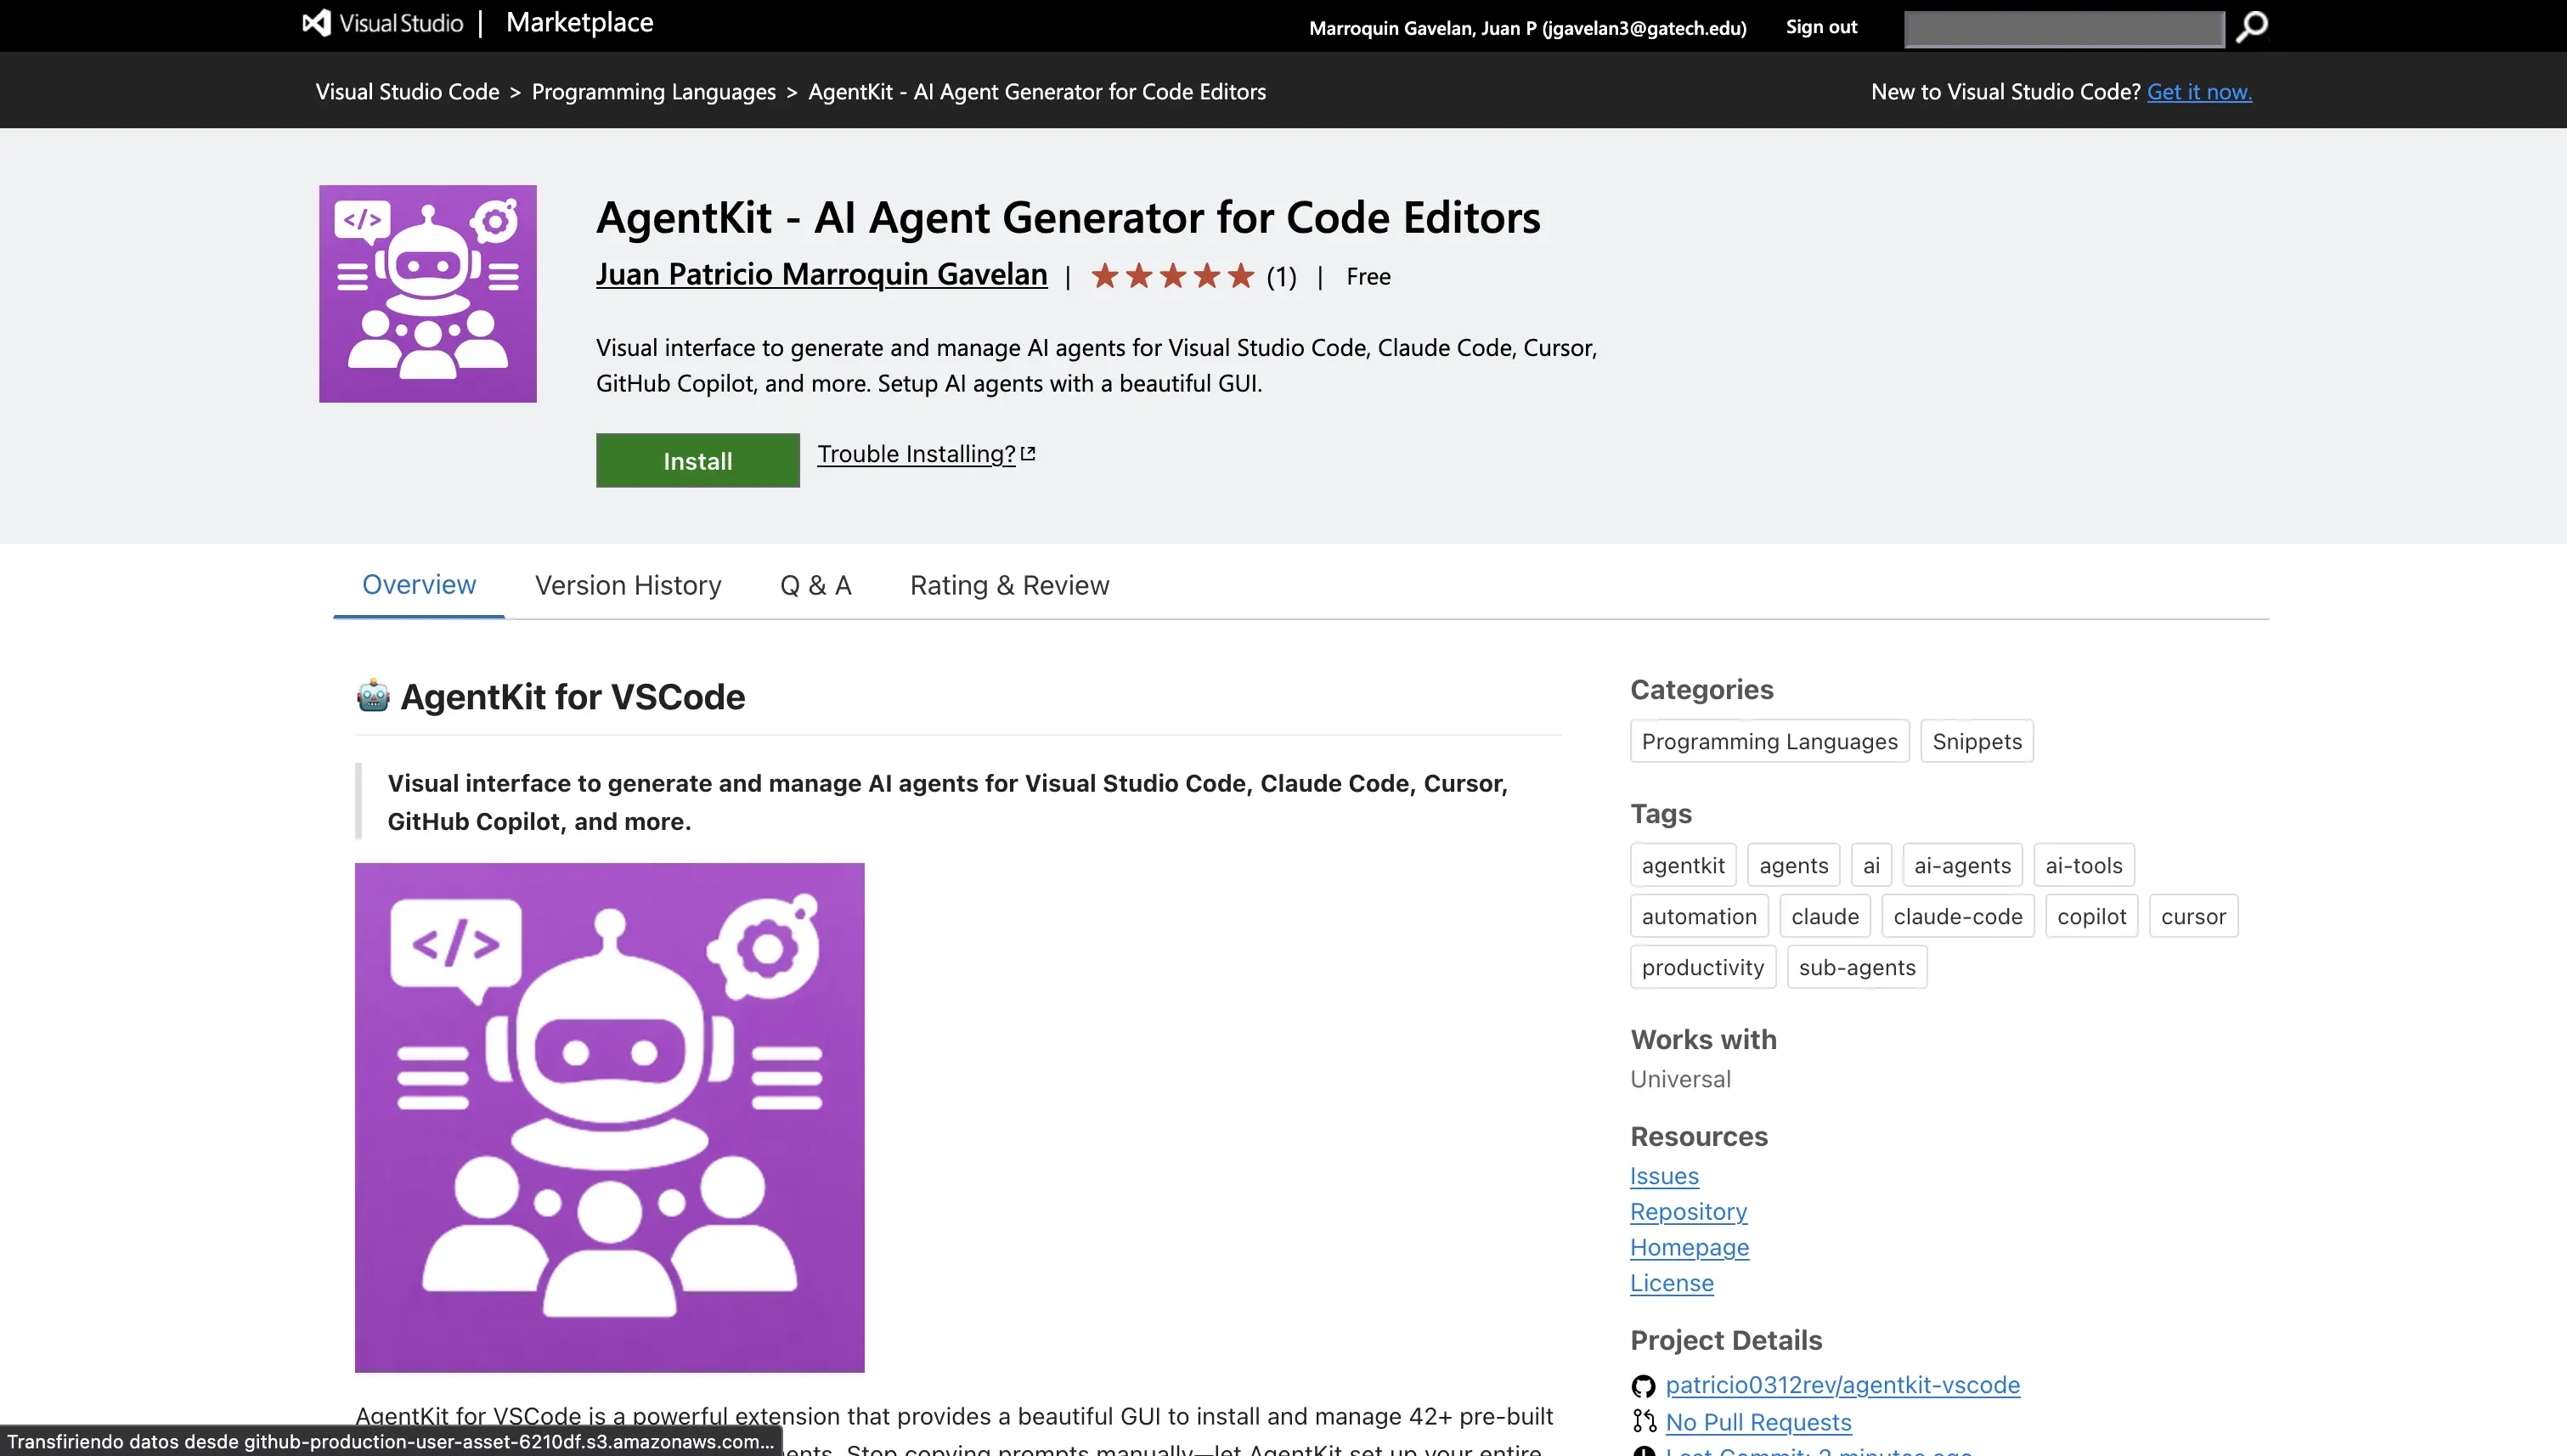Image resolution: width=2567 pixels, height=1456 pixels.
Task: Select the sub-agents tag
Action: pyautogui.click(x=1856, y=967)
